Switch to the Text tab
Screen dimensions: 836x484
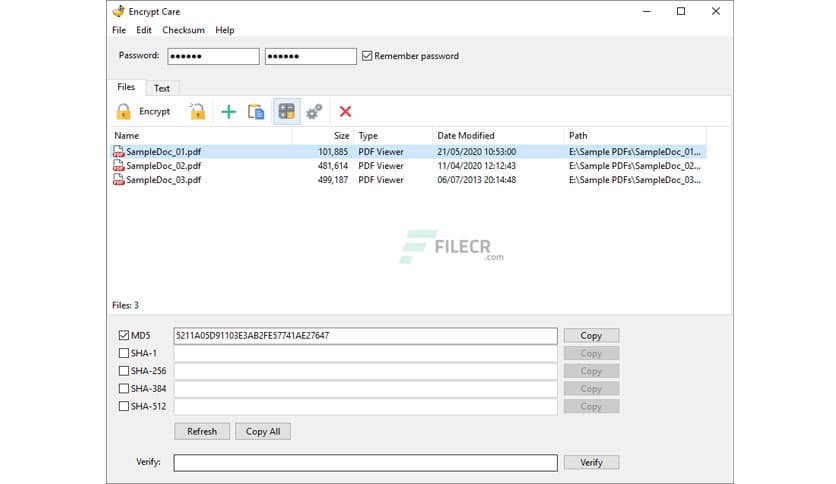tap(162, 88)
